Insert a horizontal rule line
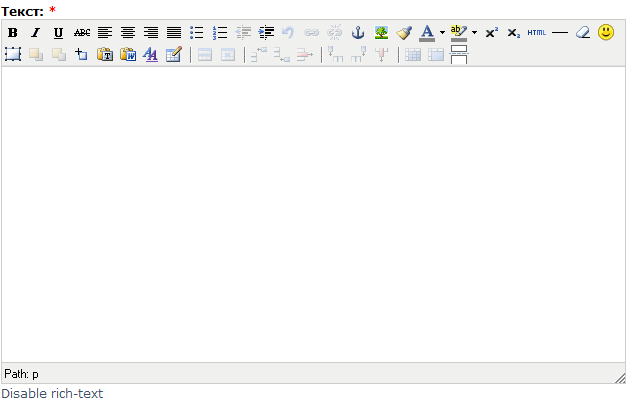632x407 pixels. click(560, 32)
